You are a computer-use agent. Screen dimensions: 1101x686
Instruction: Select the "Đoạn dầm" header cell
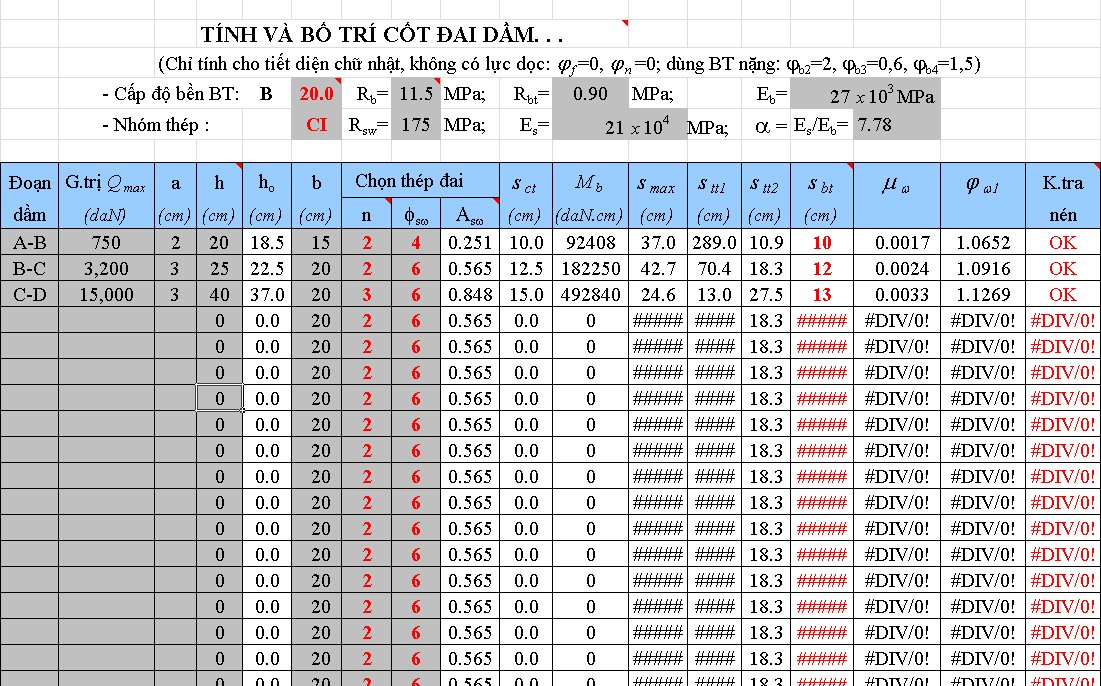(x=29, y=196)
